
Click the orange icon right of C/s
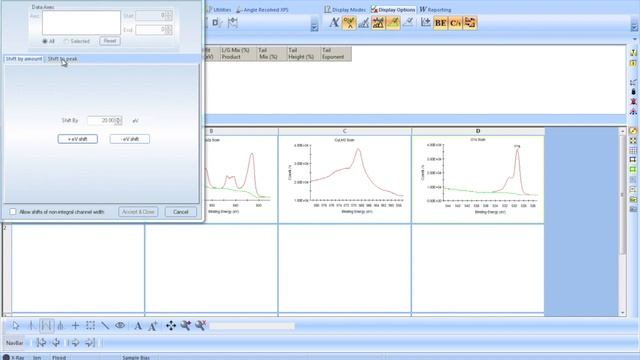(x=470, y=23)
